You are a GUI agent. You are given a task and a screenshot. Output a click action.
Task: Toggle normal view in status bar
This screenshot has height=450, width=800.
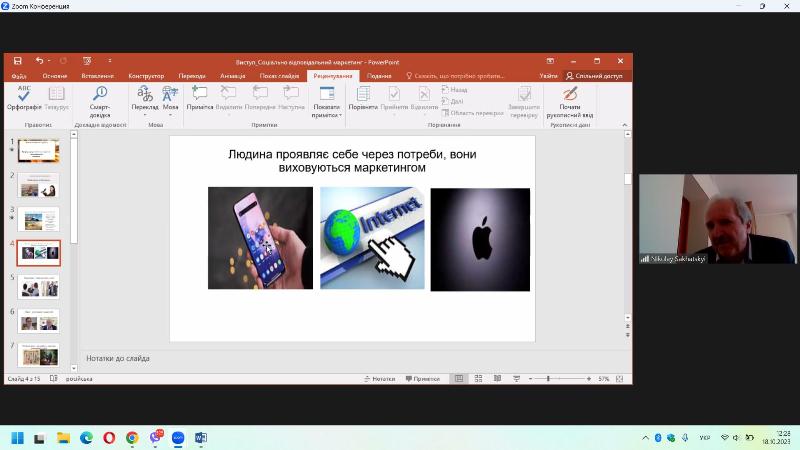click(x=459, y=379)
